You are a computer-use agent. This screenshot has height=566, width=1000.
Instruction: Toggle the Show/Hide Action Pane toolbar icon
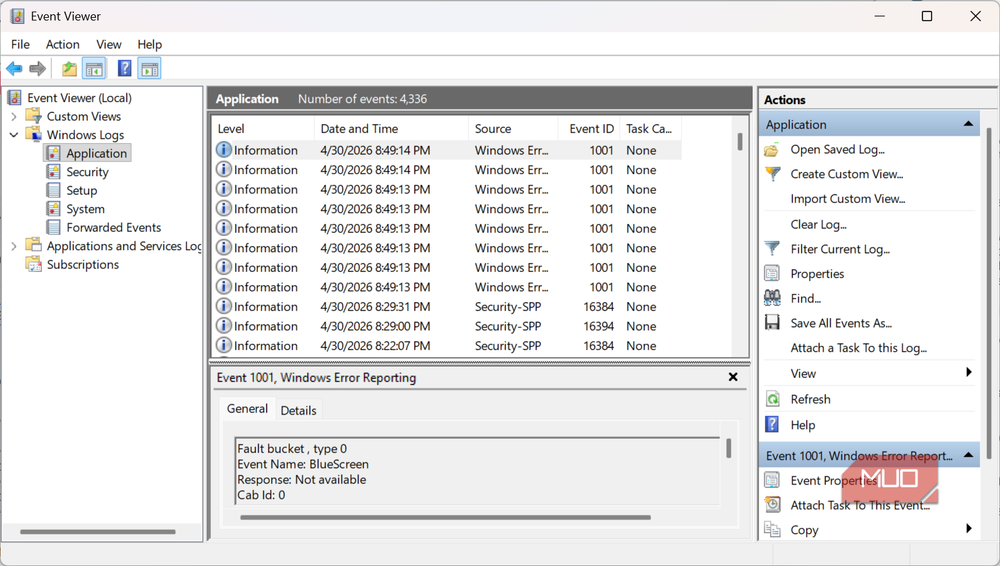tap(150, 68)
